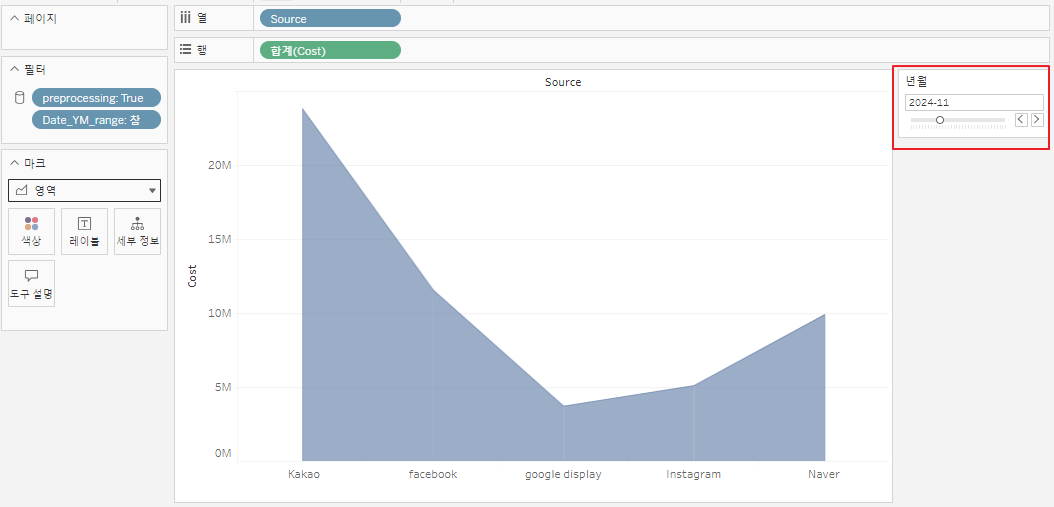
Task: Open the mark type dropdown showing 영역
Action: pyautogui.click(x=85, y=191)
